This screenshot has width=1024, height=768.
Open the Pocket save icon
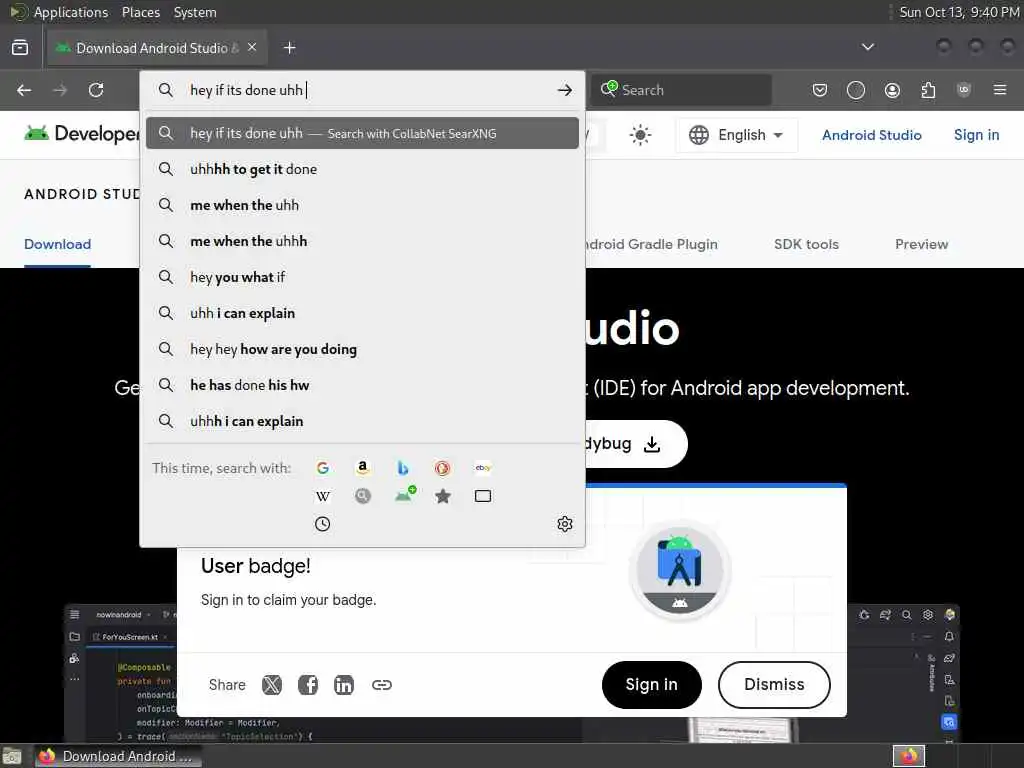(820, 90)
